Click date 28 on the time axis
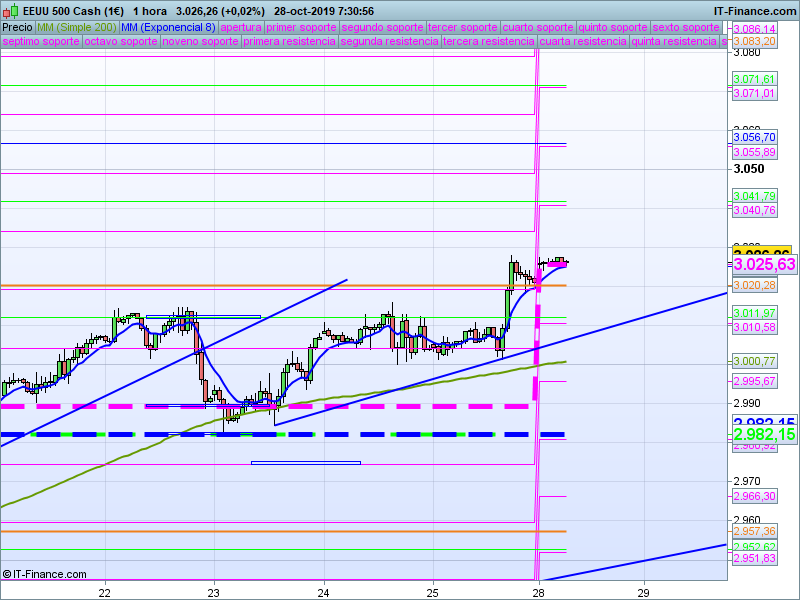This screenshot has height=600, width=800. pos(539,593)
